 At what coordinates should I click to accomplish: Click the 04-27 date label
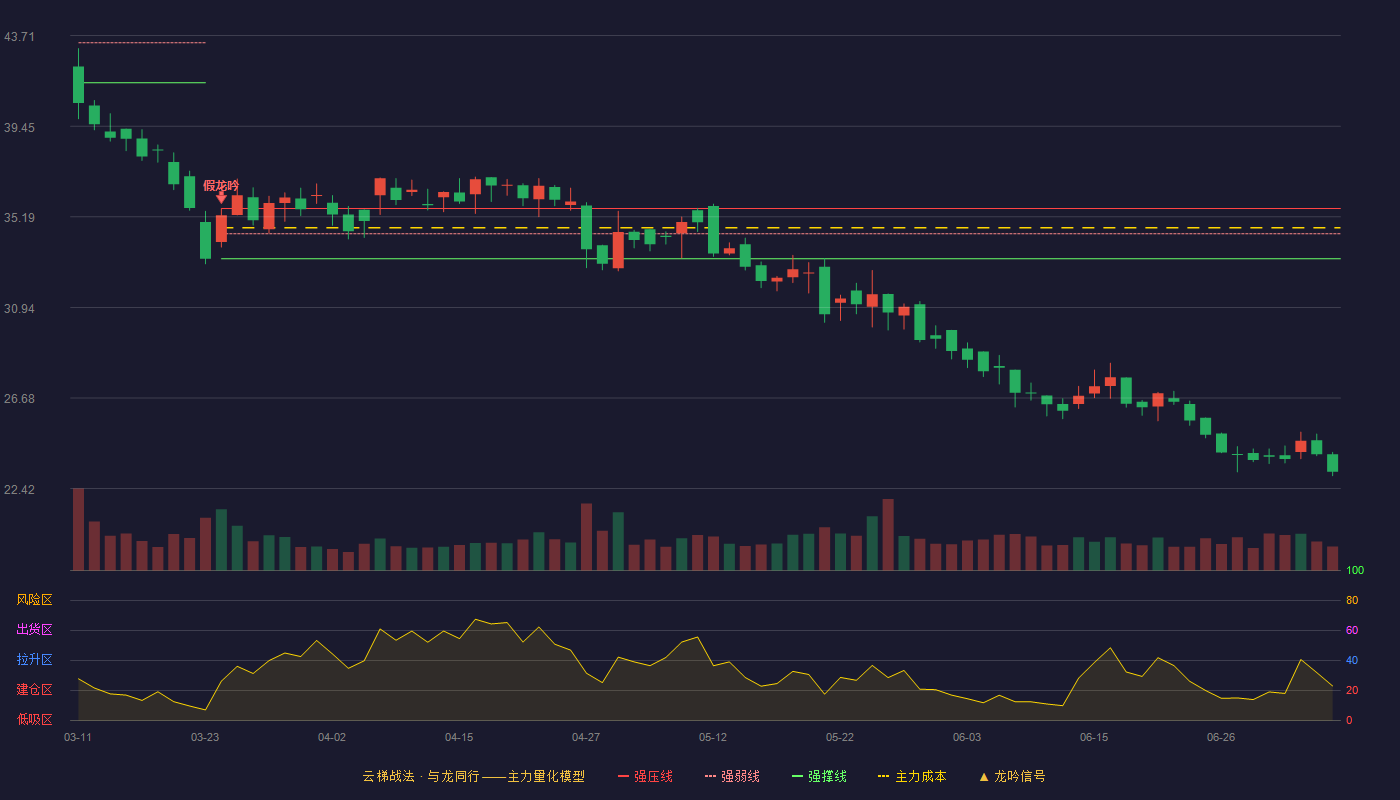click(x=586, y=737)
